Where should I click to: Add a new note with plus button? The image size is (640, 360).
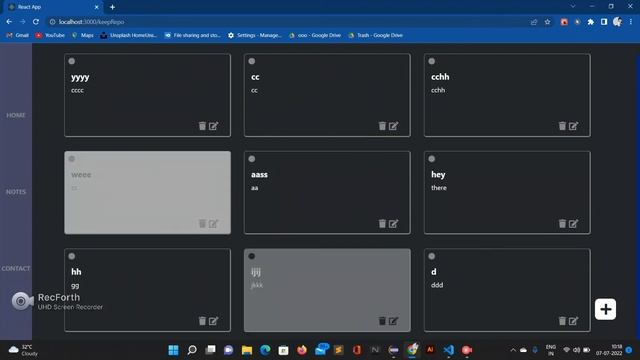point(605,309)
